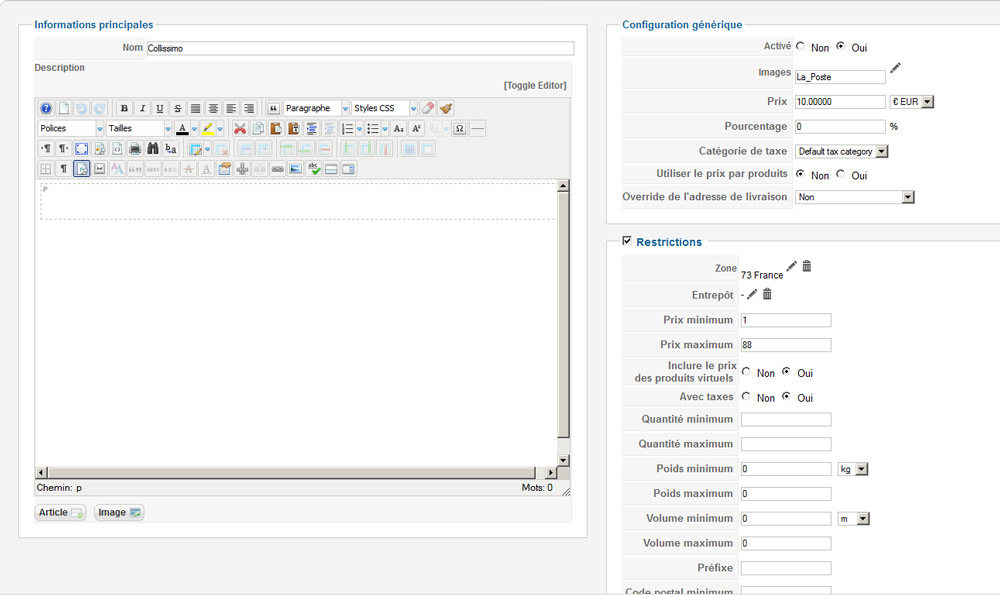This screenshot has width=1000, height=595.
Task: Click the new document icon
Action: coord(64,108)
